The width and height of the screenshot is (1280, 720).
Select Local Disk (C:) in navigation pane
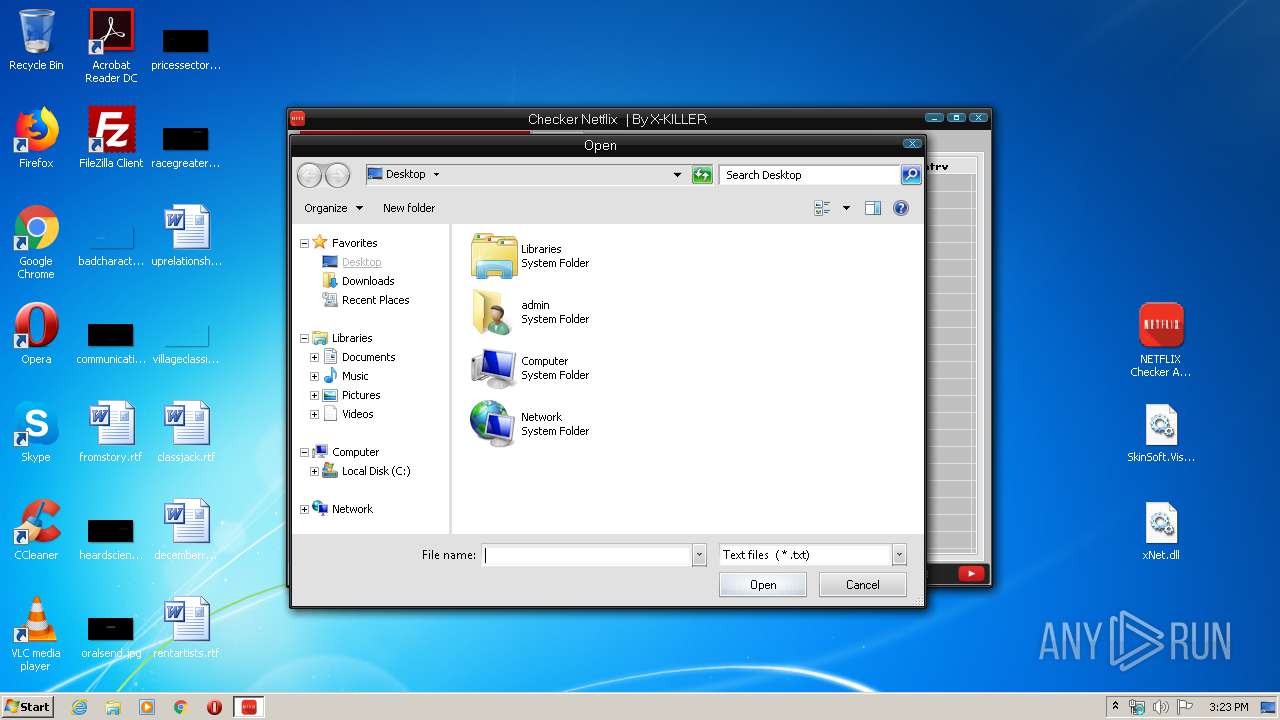coord(366,471)
